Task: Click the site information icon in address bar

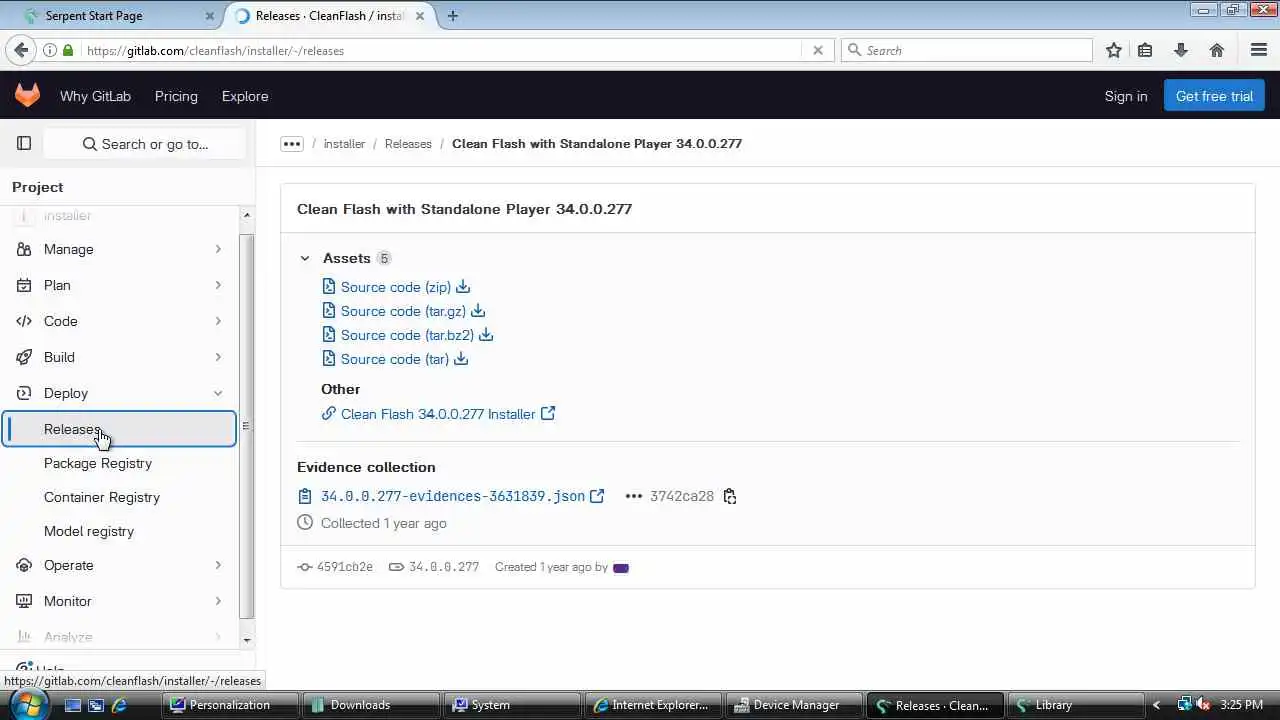Action: [49, 50]
